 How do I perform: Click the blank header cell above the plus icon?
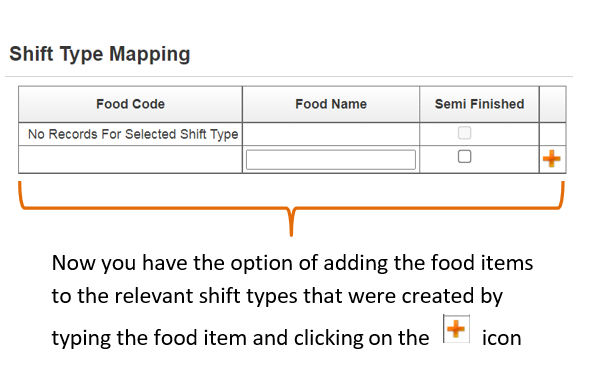(x=553, y=104)
